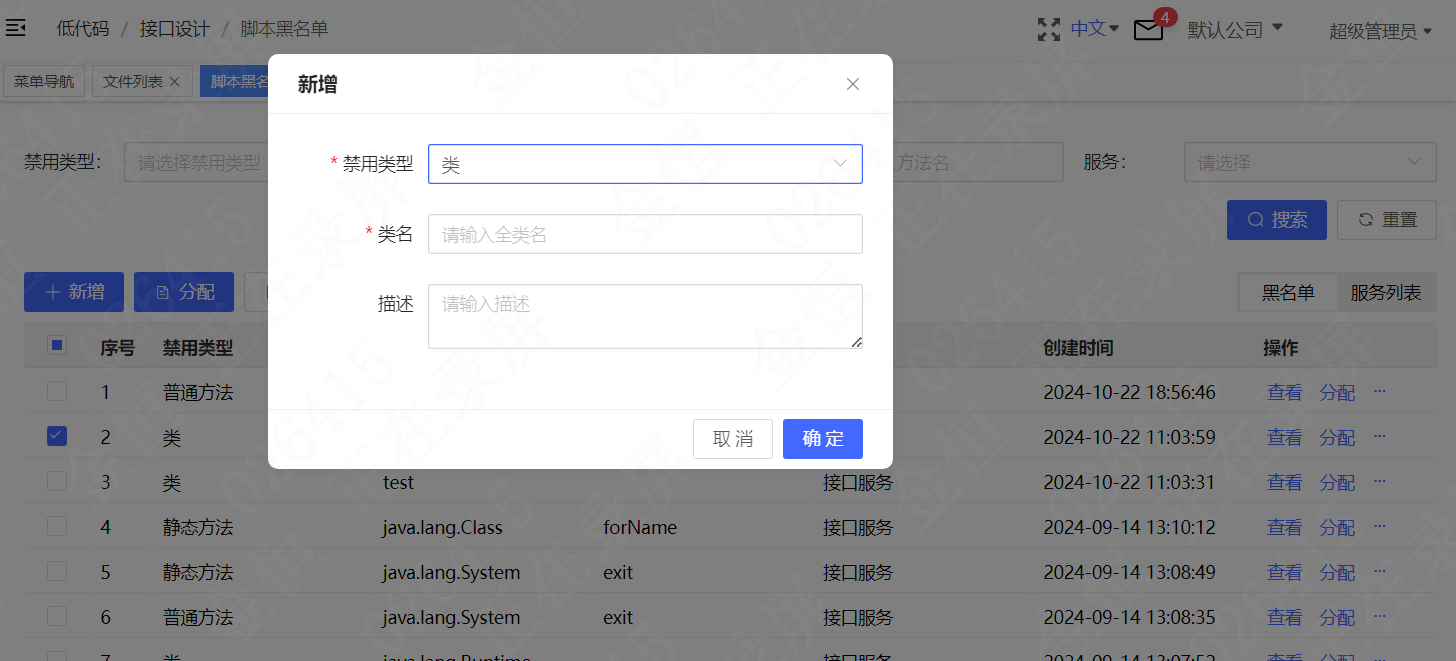The width and height of the screenshot is (1456, 661).
Task: Open more actions ellipsis for row 1
Action: coord(1380,391)
